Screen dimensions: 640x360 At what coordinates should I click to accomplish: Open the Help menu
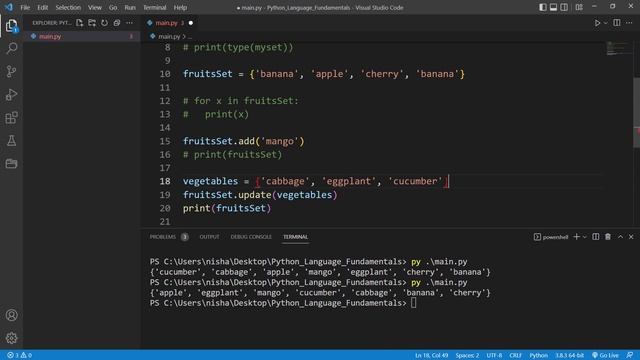pyautogui.click(x=180, y=7)
